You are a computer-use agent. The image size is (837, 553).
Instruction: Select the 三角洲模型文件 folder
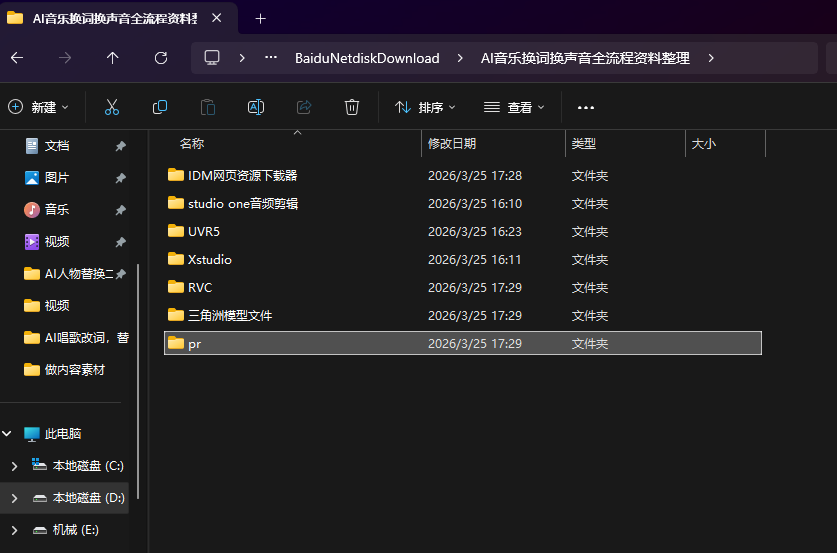pyautogui.click(x=230, y=315)
